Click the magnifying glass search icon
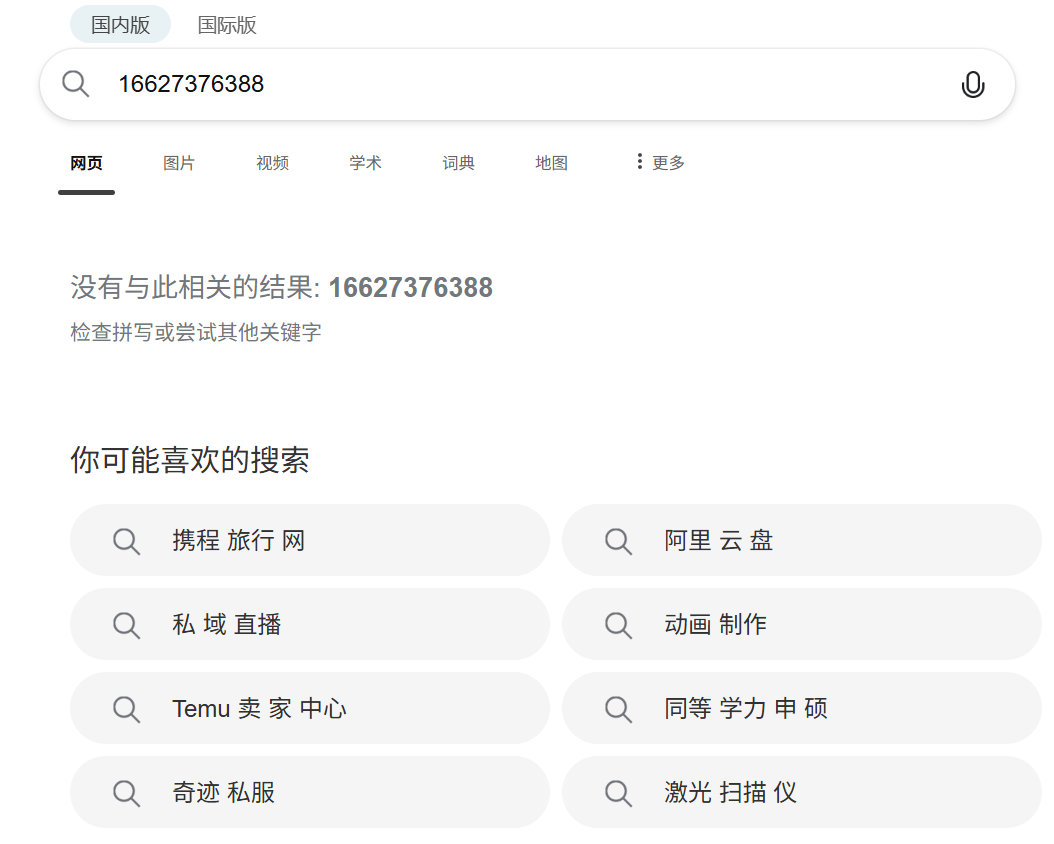The height and width of the screenshot is (844, 1054). (75, 84)
